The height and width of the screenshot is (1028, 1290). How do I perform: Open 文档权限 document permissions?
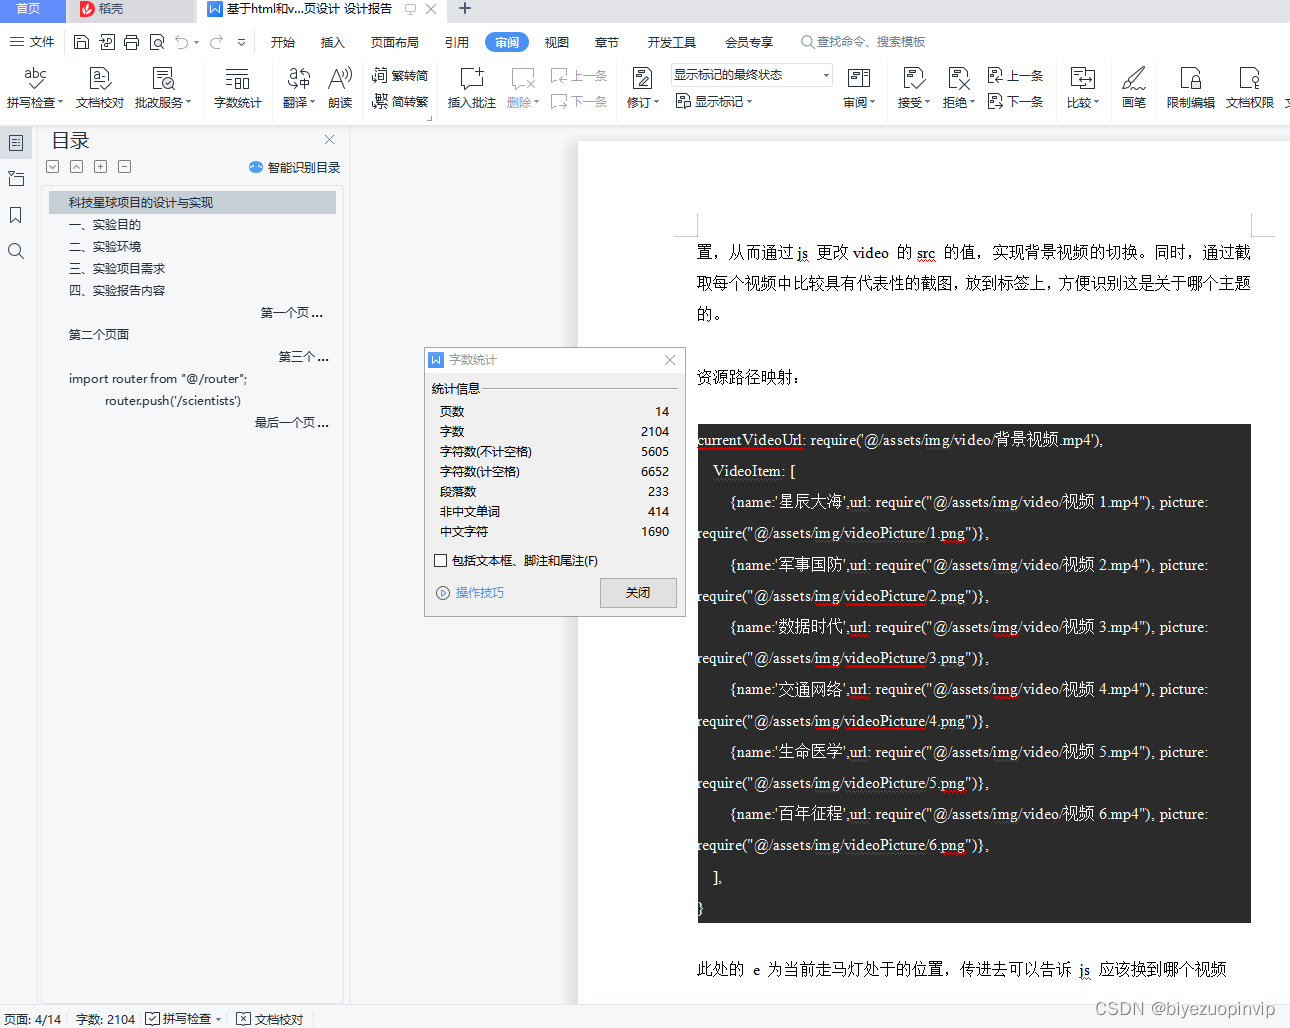pos(1250,88)
